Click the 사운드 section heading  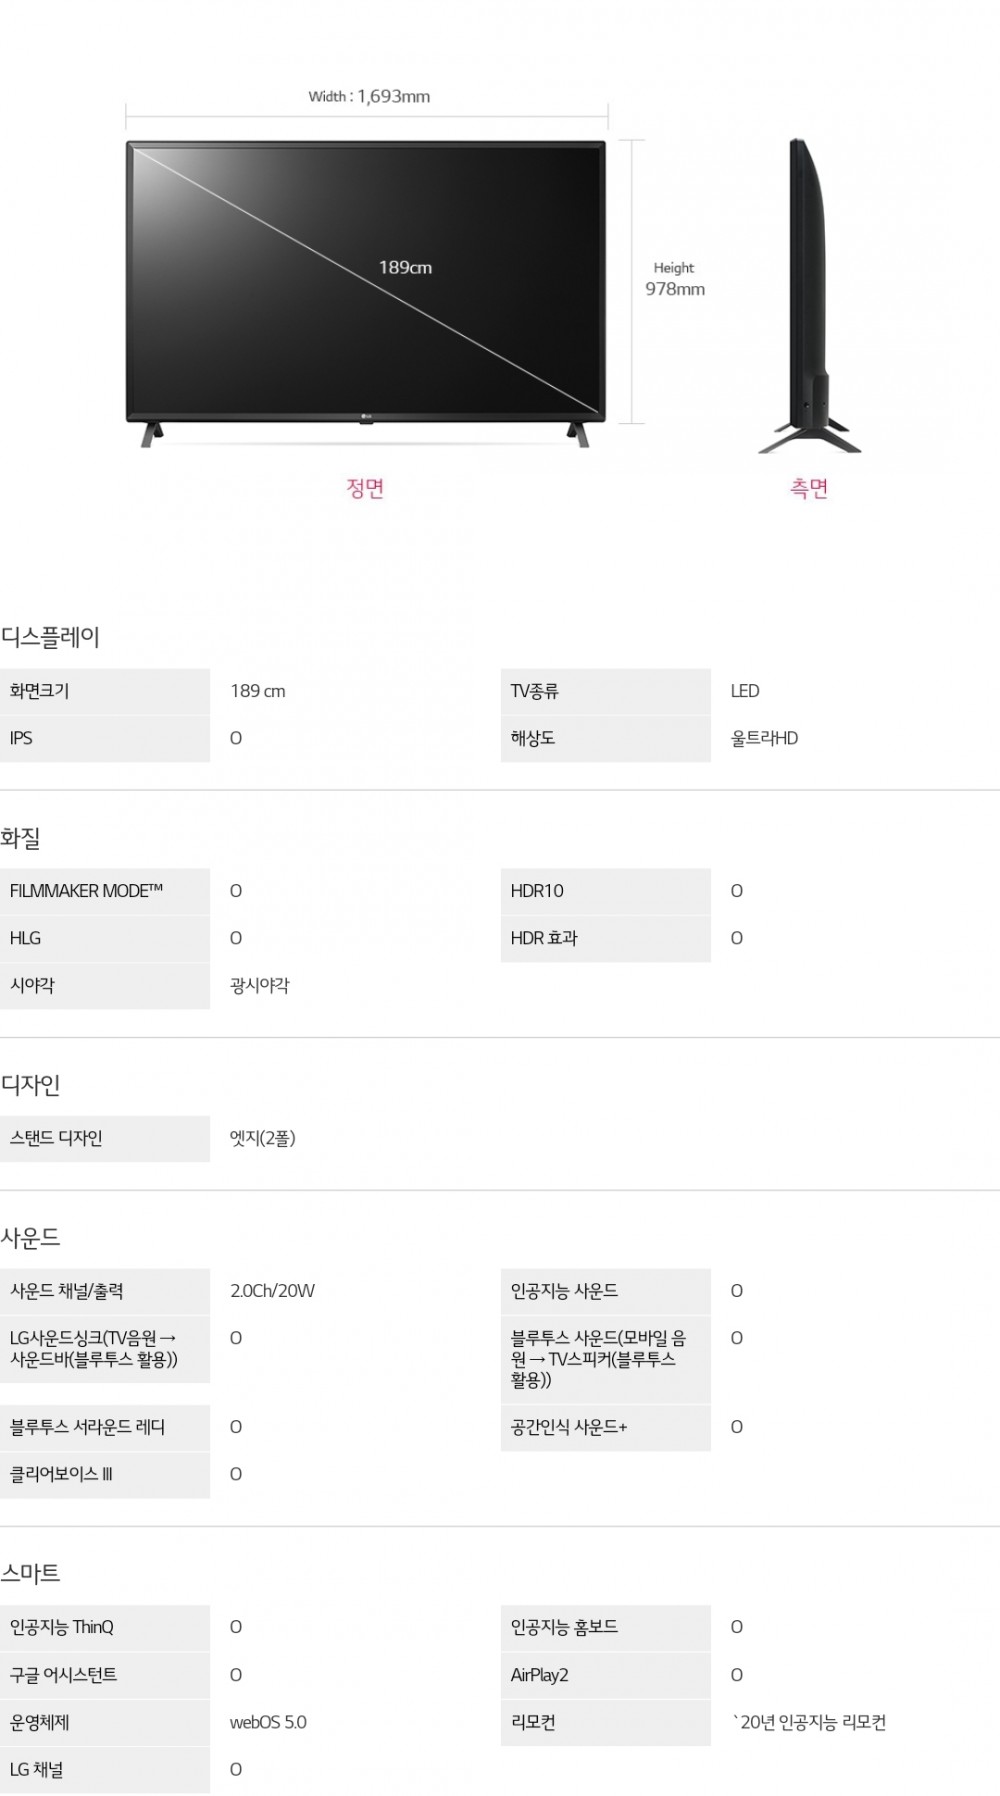30,1238
